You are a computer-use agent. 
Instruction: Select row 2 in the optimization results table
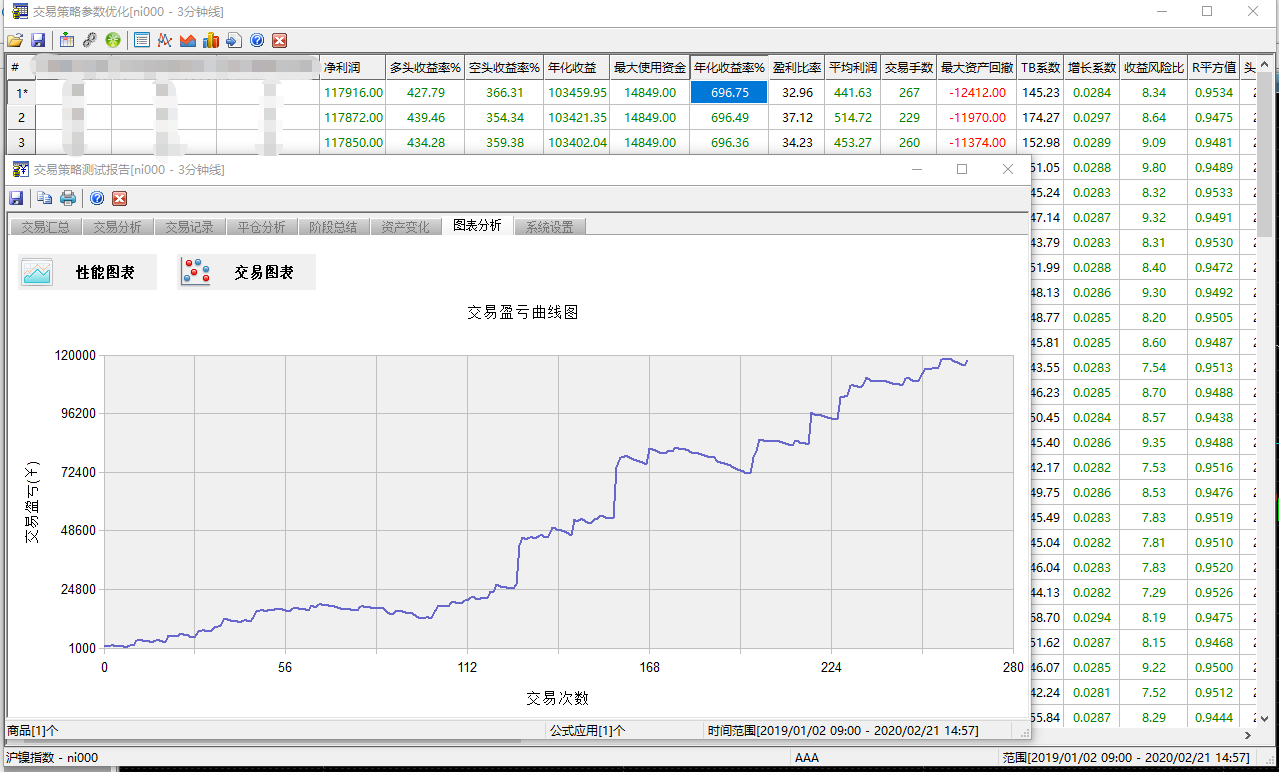21,117
